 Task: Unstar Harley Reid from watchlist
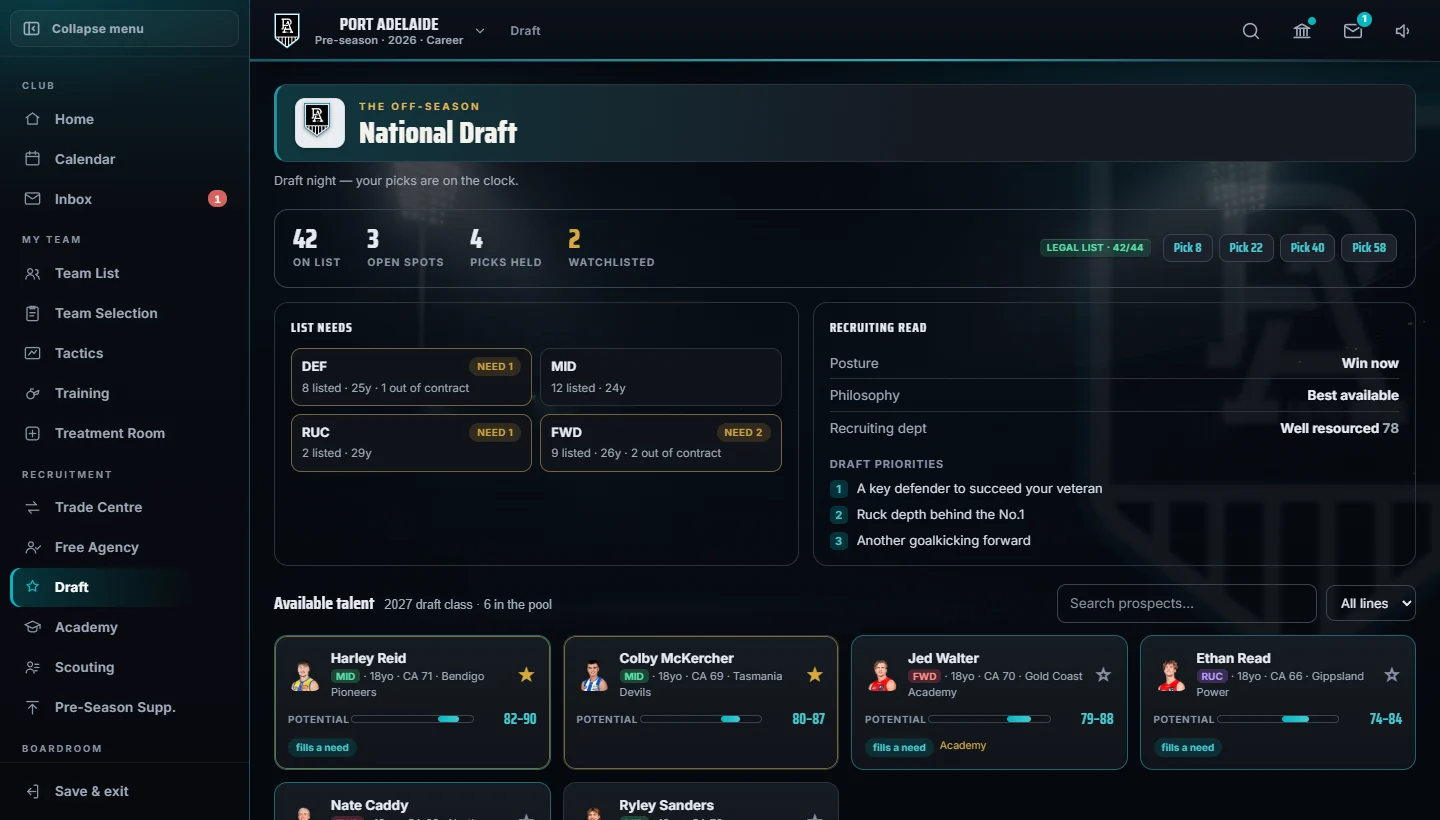[526, 675]
